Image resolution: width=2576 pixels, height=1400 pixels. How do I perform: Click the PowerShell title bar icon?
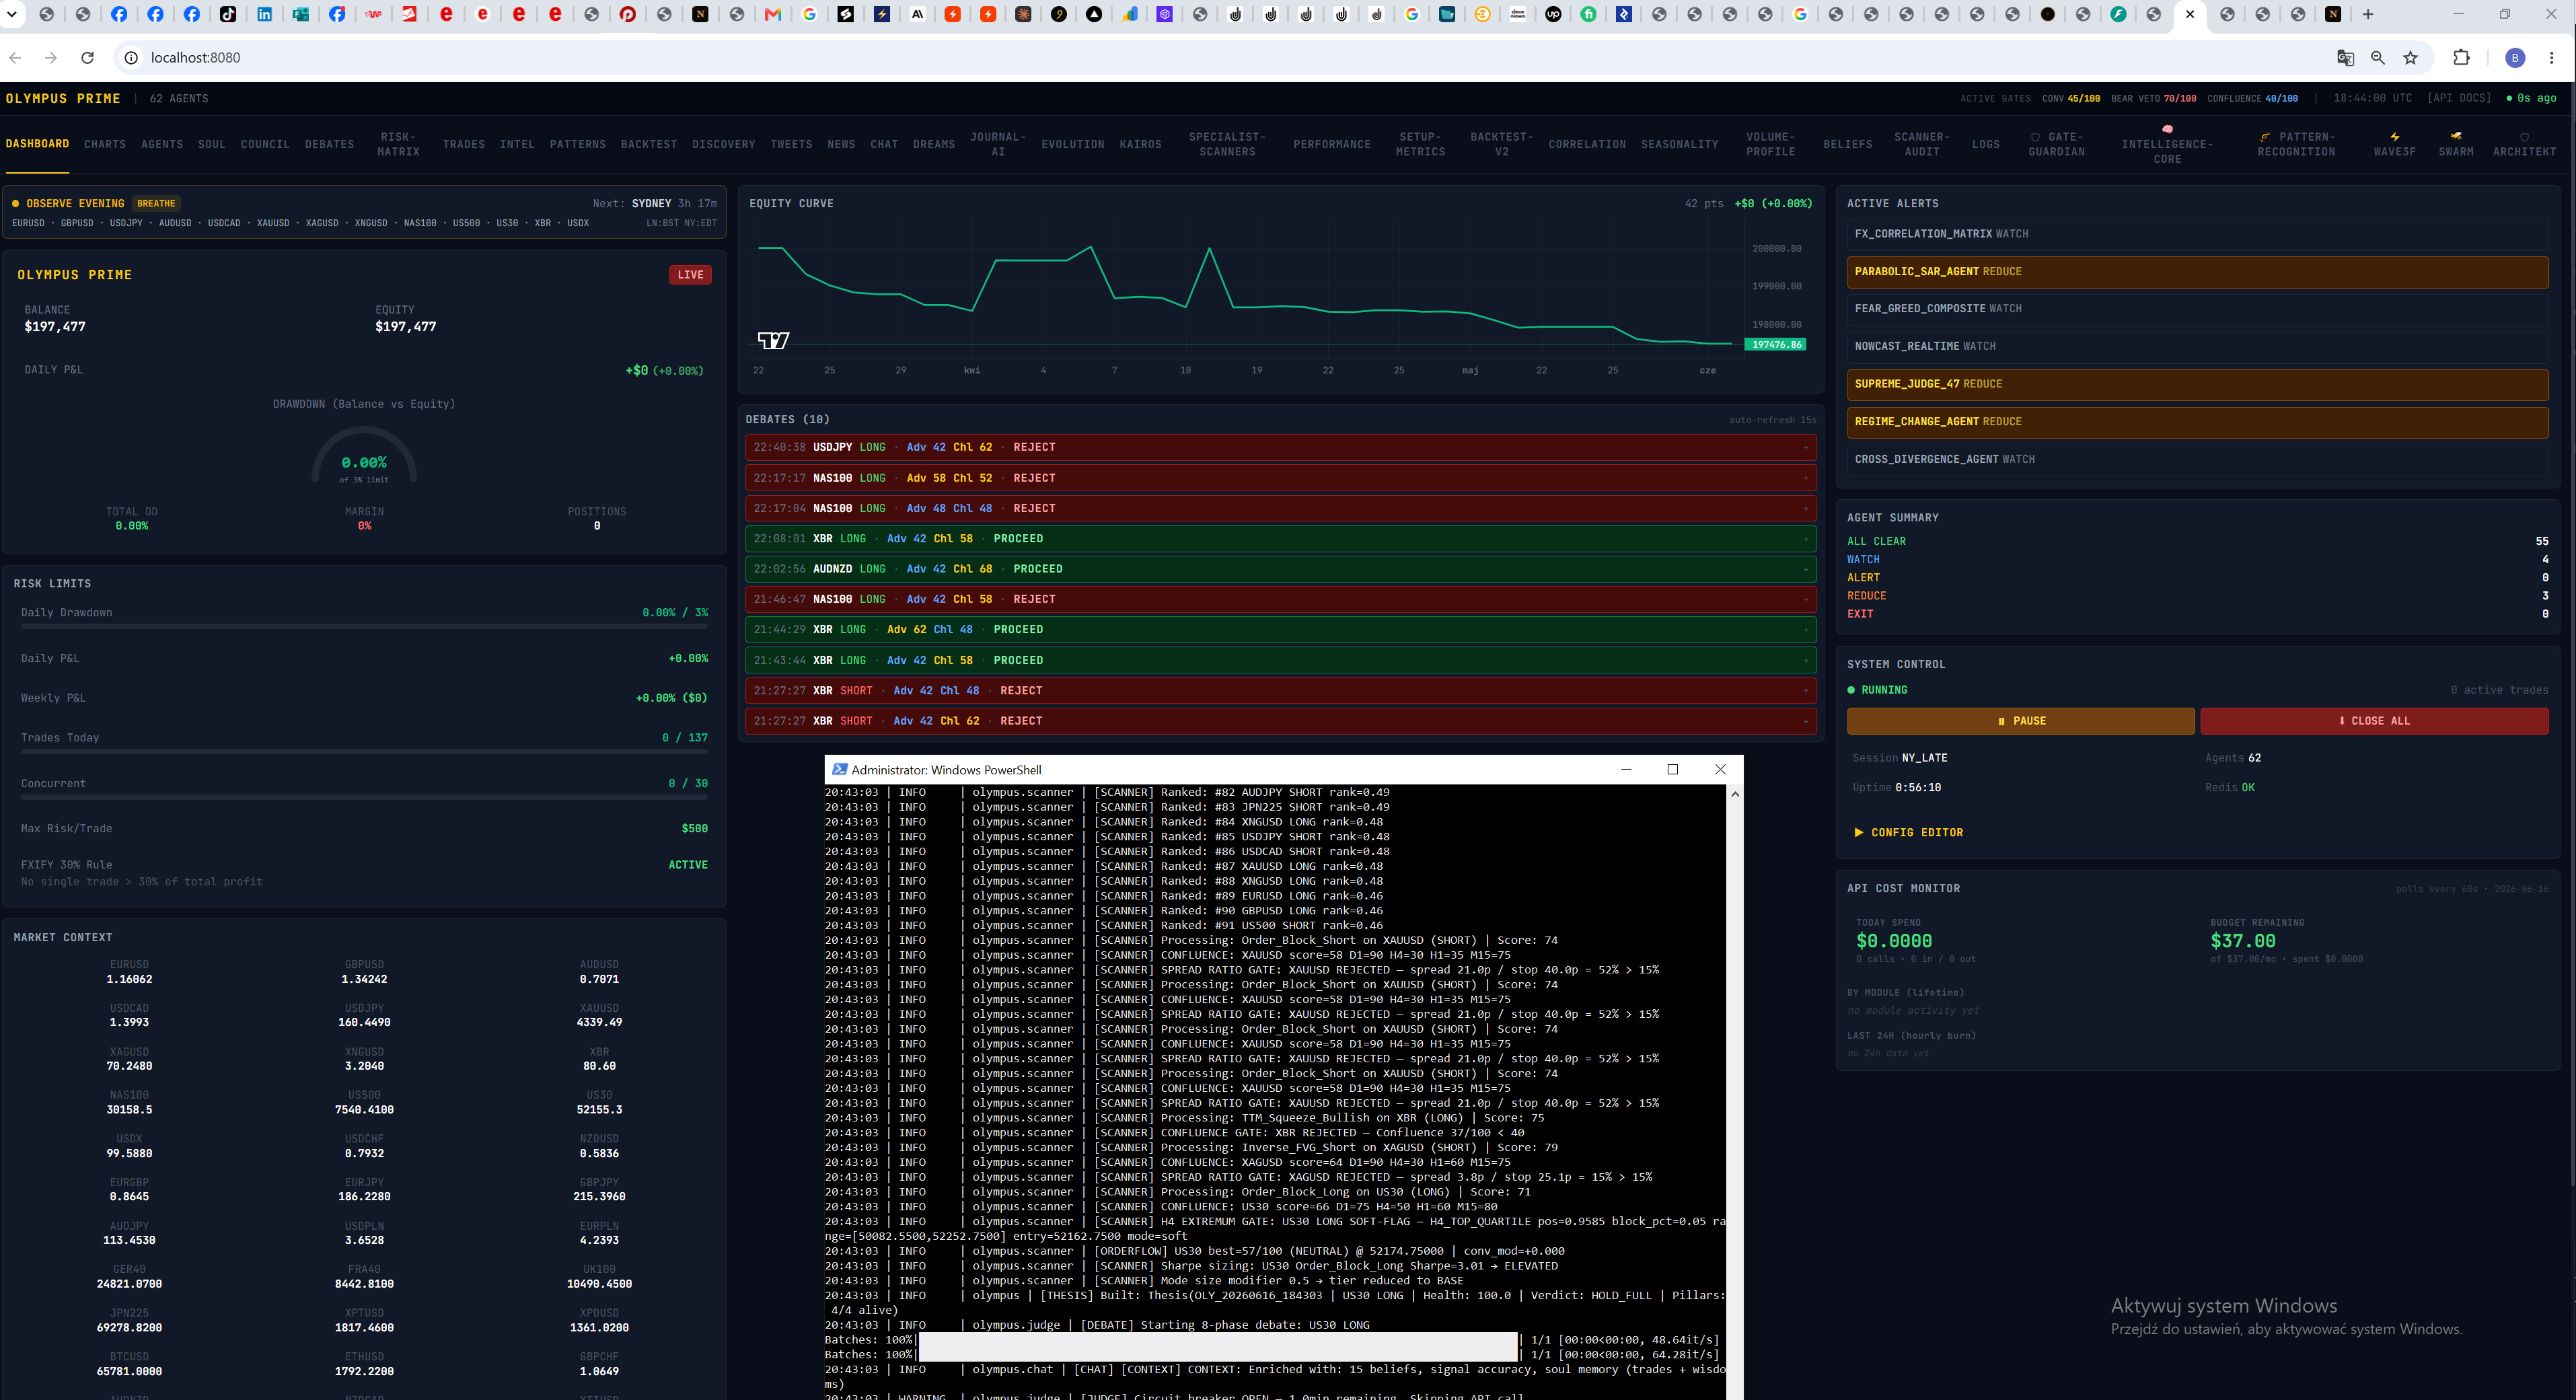[x=840, y=769]
